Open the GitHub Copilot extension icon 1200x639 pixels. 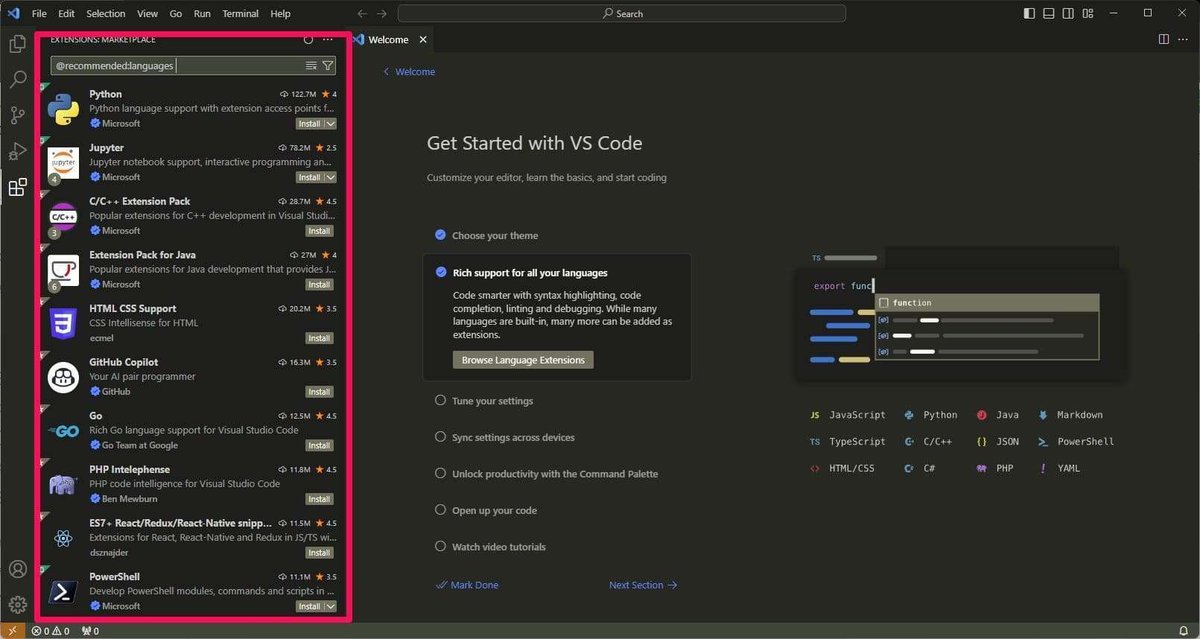tap(64, 377)
